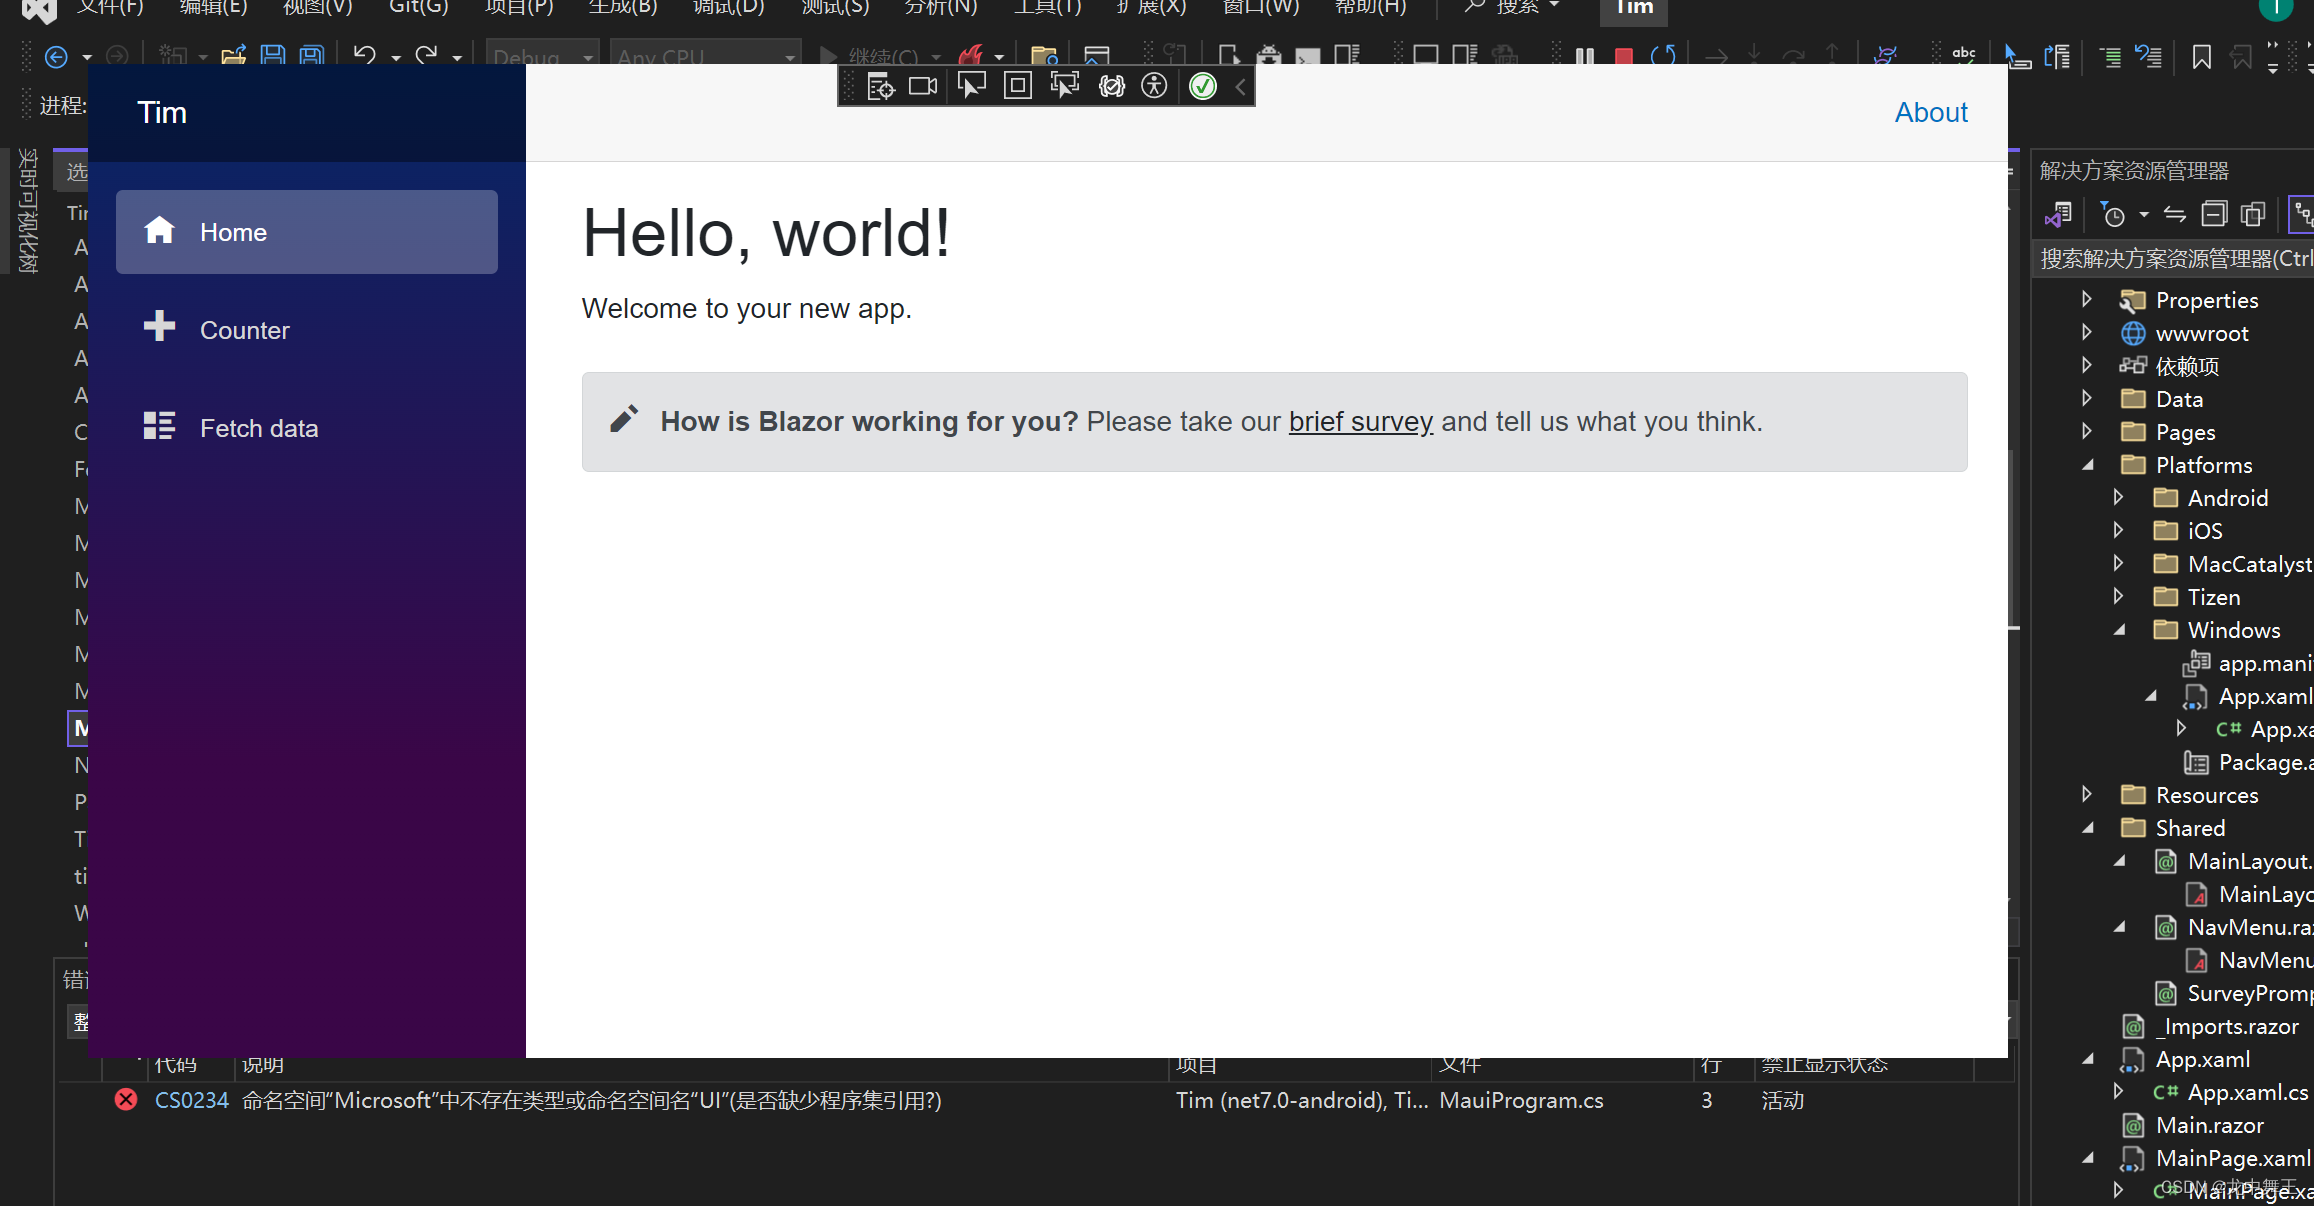Toggle visibility of iOS platform folder

point(2120,531)
